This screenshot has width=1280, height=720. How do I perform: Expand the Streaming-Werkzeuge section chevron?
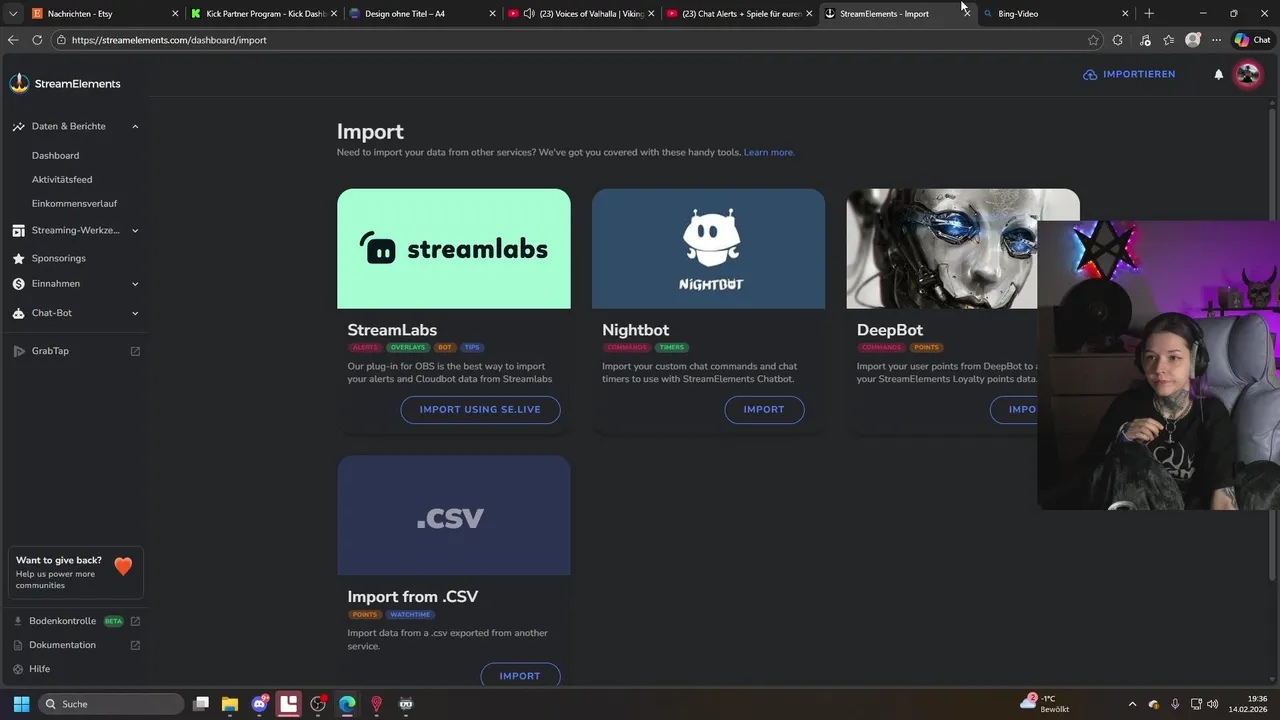(135, 231)
